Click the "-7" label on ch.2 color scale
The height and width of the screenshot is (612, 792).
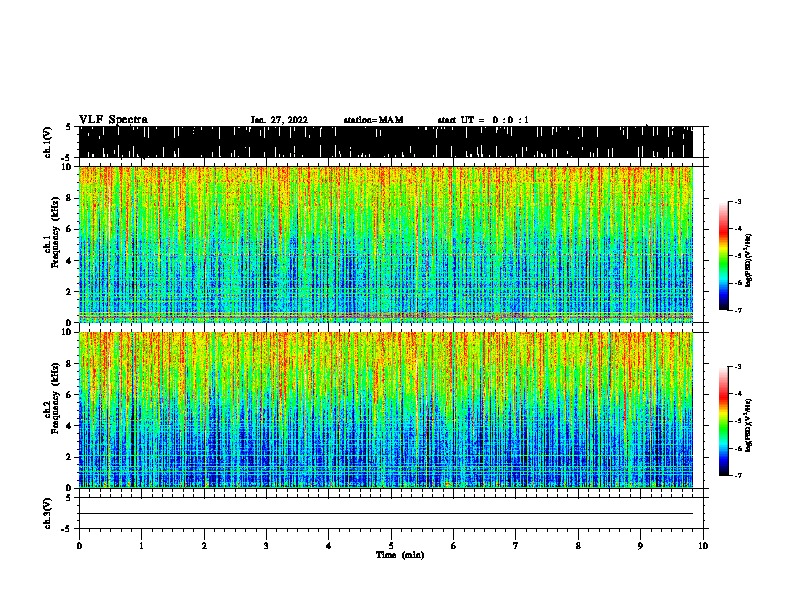(738, 476)
